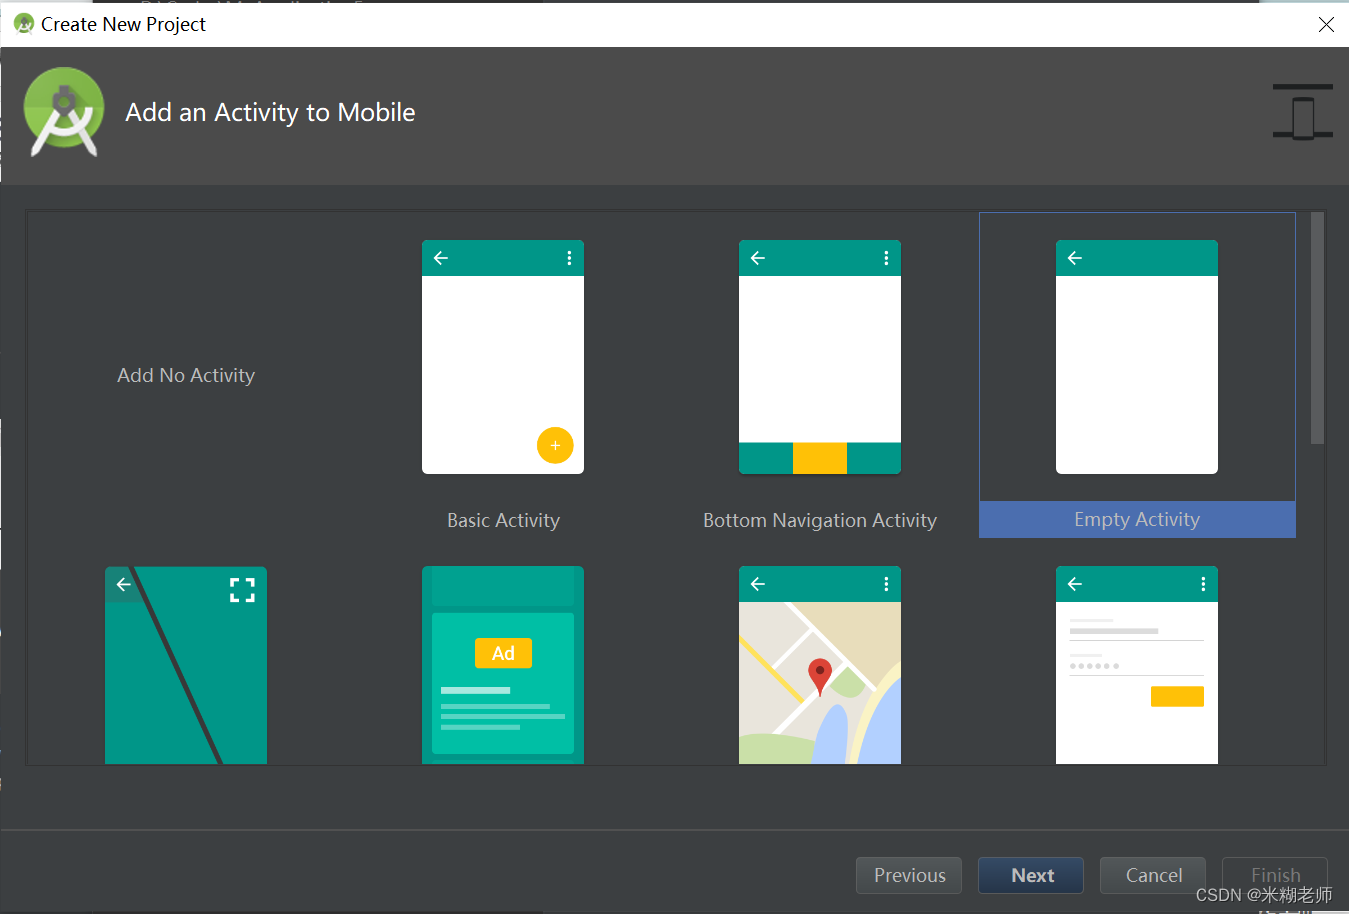Click the yellow center tab in Bottom Navigation preview
The height and width of the screenshot is (914, 1349).
pos(820,458)
